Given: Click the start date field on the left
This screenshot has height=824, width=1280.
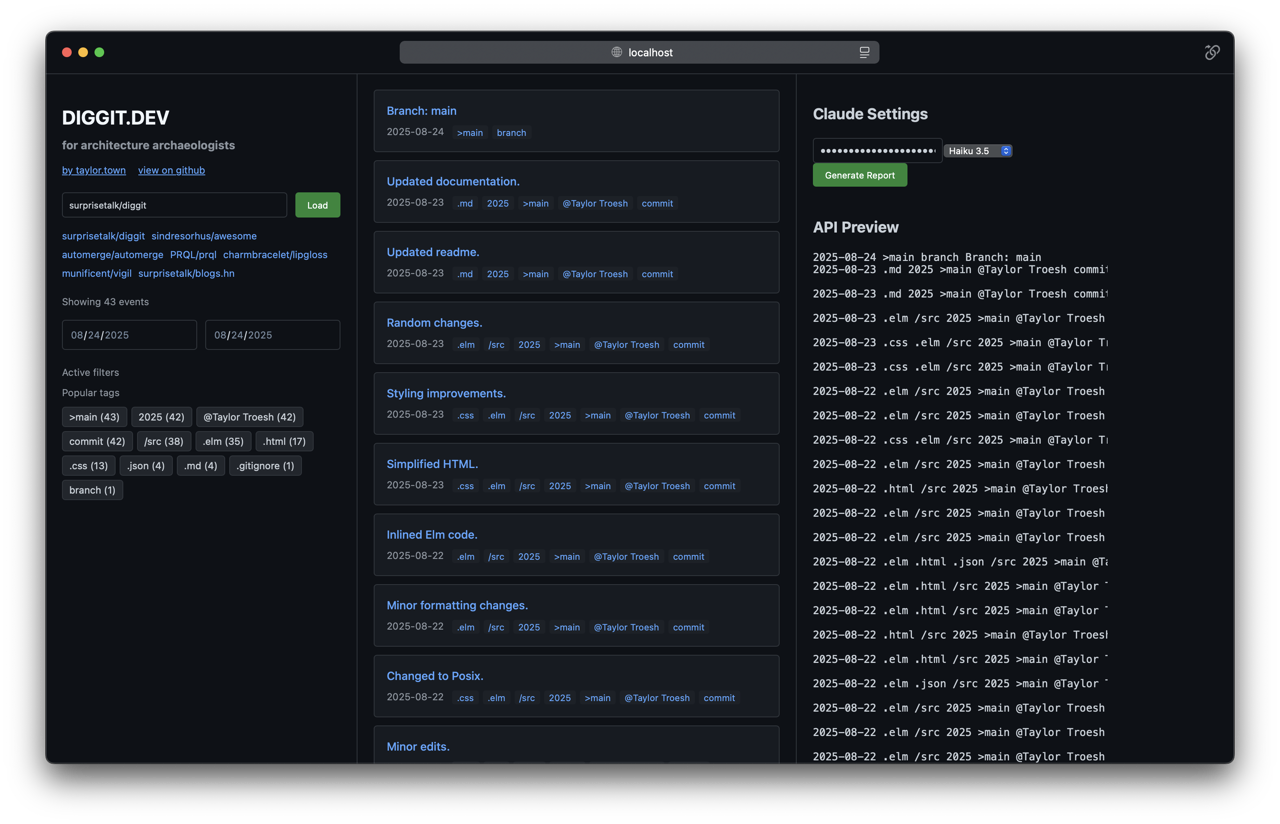Looking at the screenshot, I should (129, 335).
